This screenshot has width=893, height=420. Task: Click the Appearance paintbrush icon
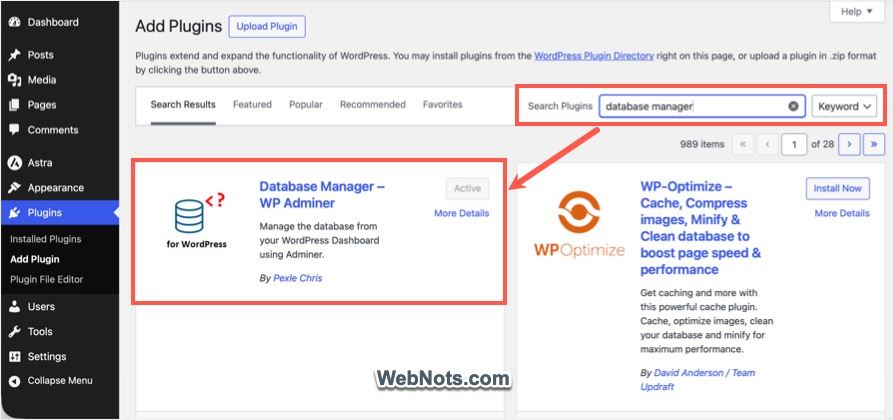click(14, 188)
